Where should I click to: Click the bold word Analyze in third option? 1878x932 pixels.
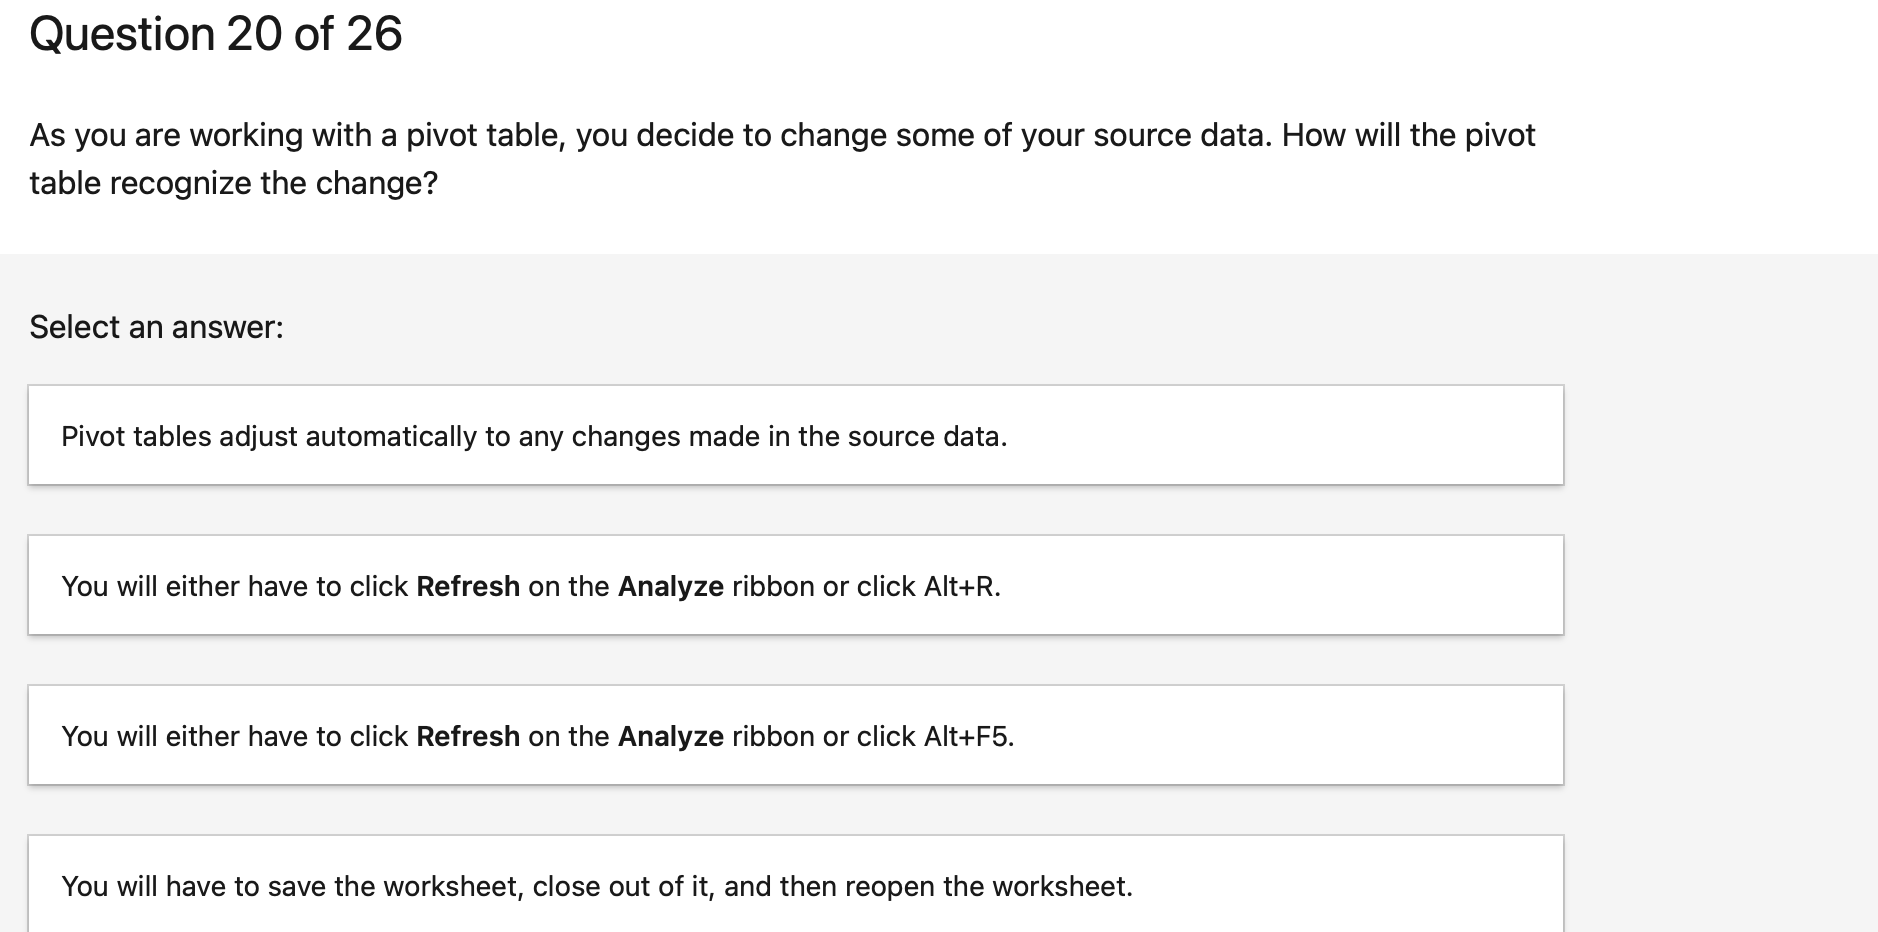click(x=670, y=736)
